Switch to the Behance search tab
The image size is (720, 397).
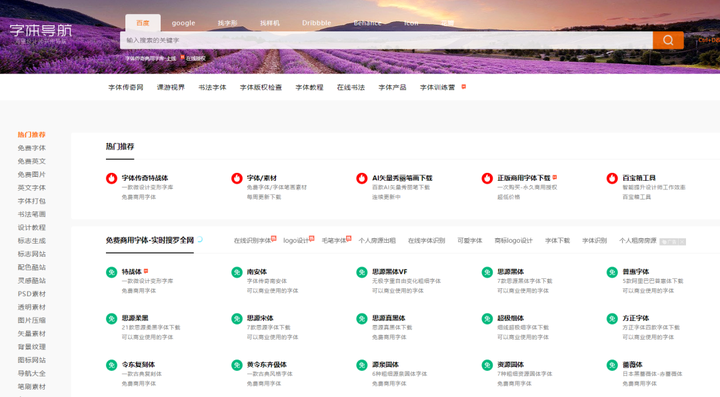[367, 23]
